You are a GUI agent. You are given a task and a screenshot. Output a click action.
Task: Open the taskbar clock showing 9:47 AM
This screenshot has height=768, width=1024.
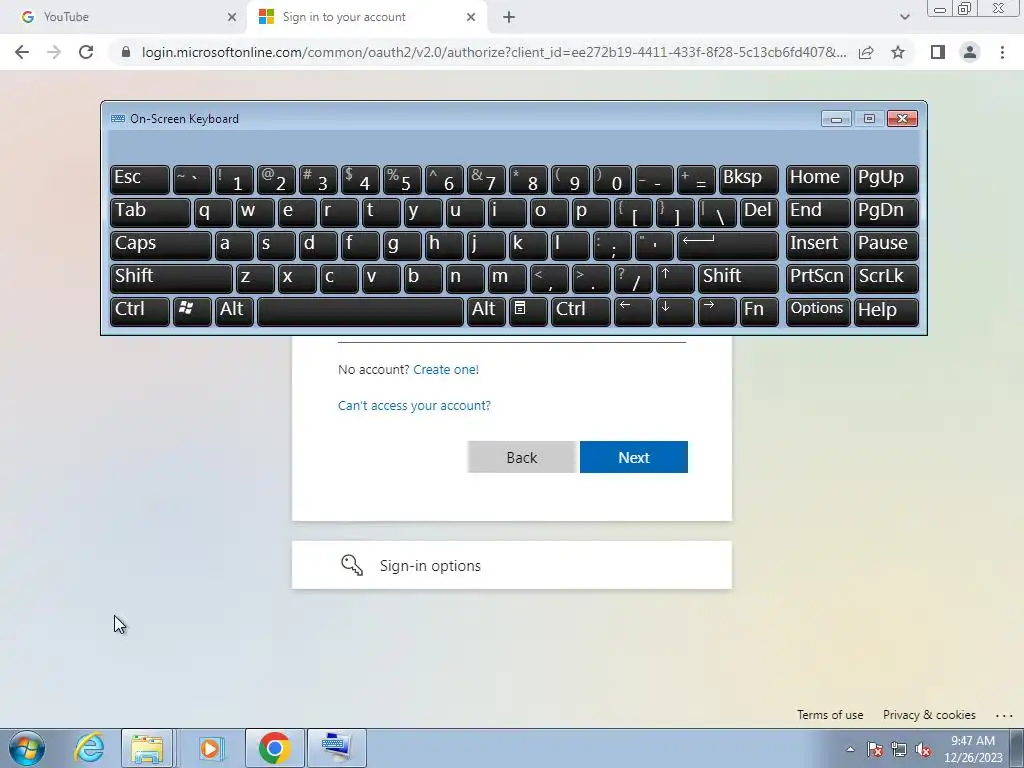[x=973, y=749]
